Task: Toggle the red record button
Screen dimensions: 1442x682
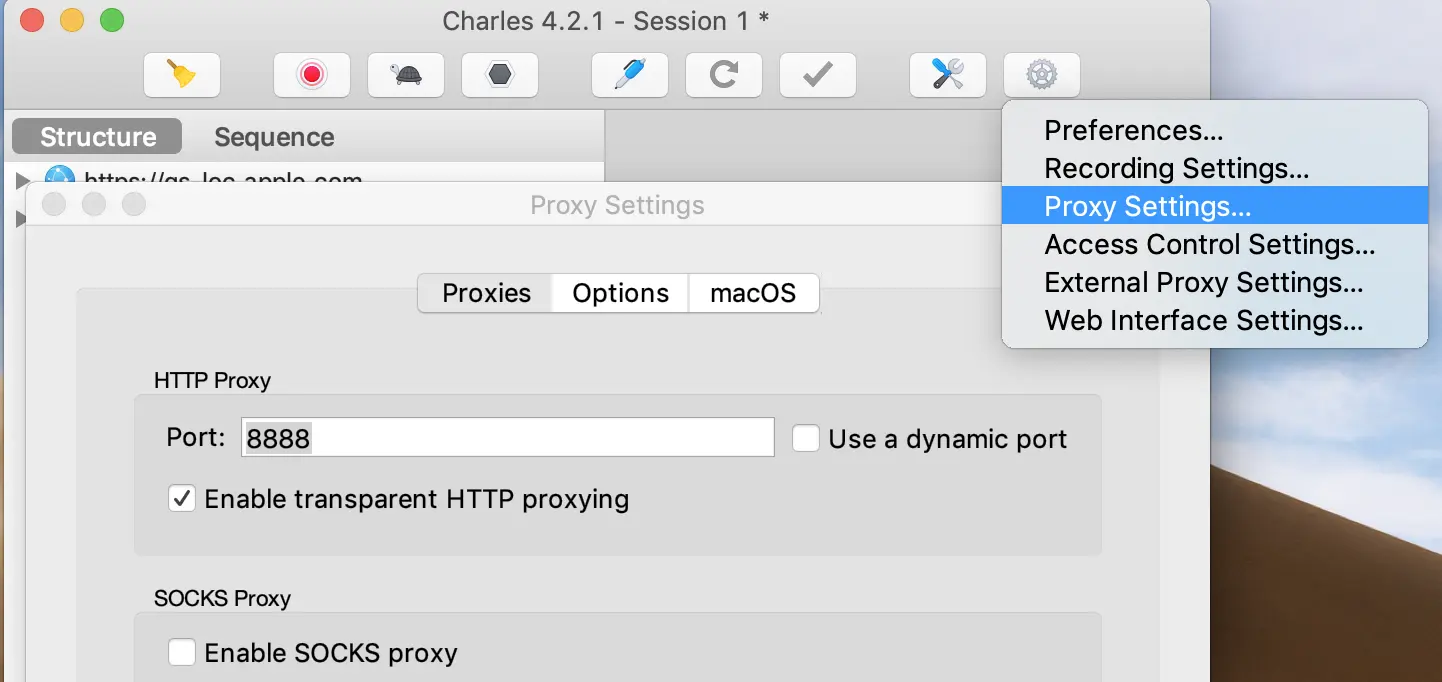Action: pyautogui.click(x=312, y=75)
